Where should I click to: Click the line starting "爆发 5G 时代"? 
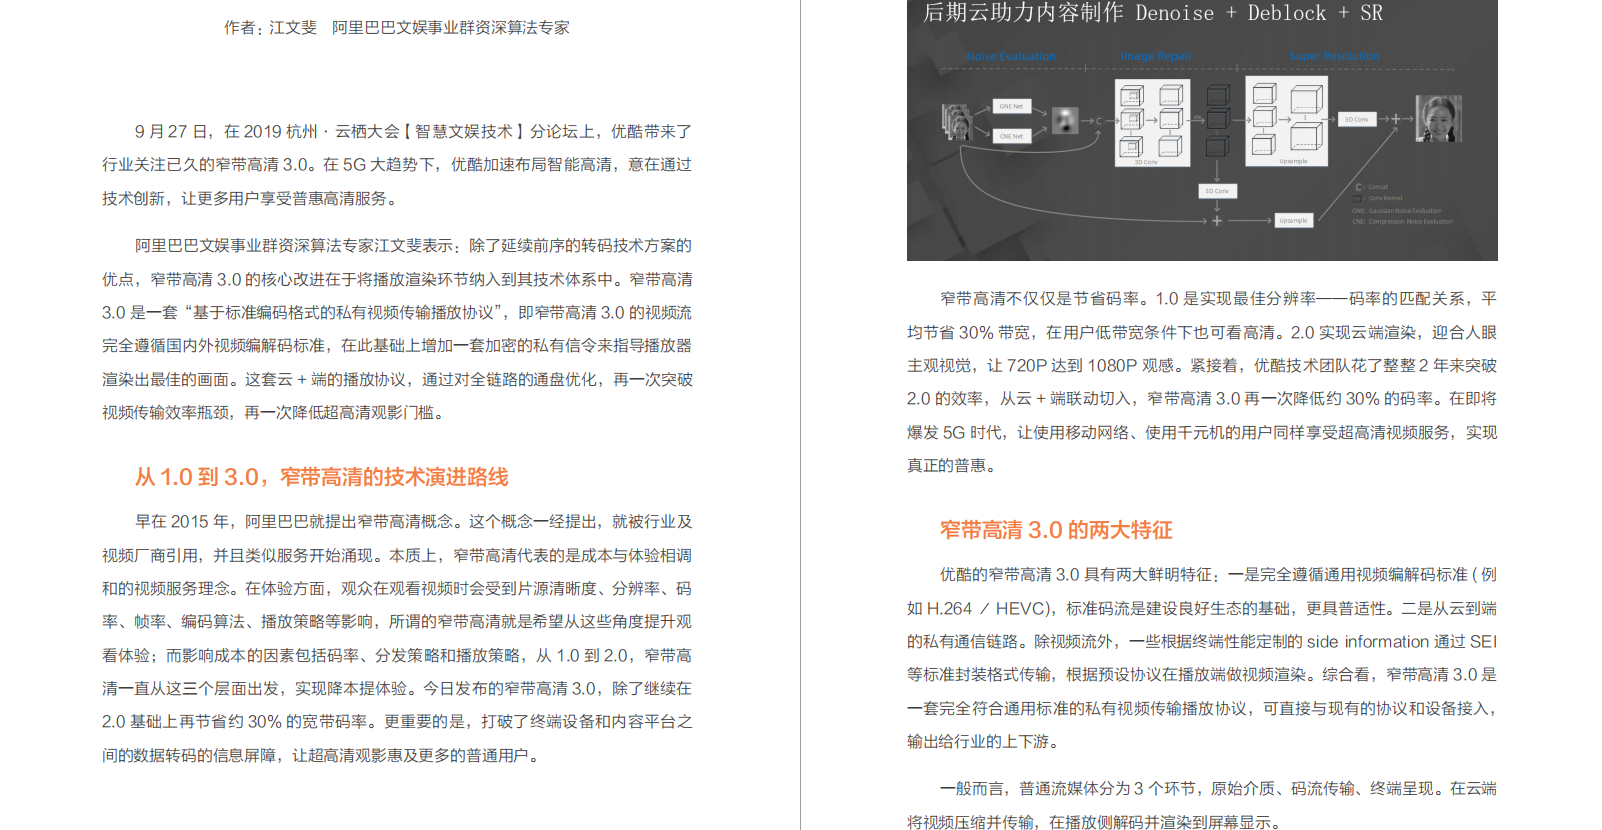(x=1202, y=433)
